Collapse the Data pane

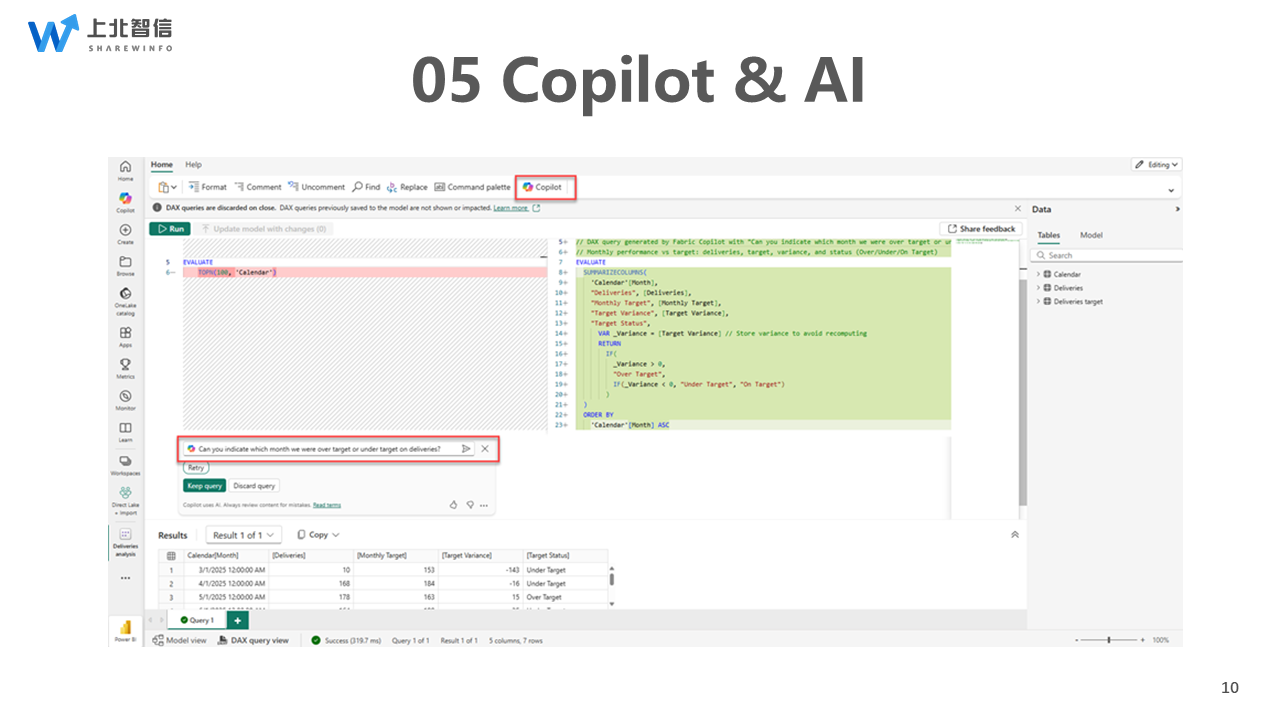coord(1177,209)
